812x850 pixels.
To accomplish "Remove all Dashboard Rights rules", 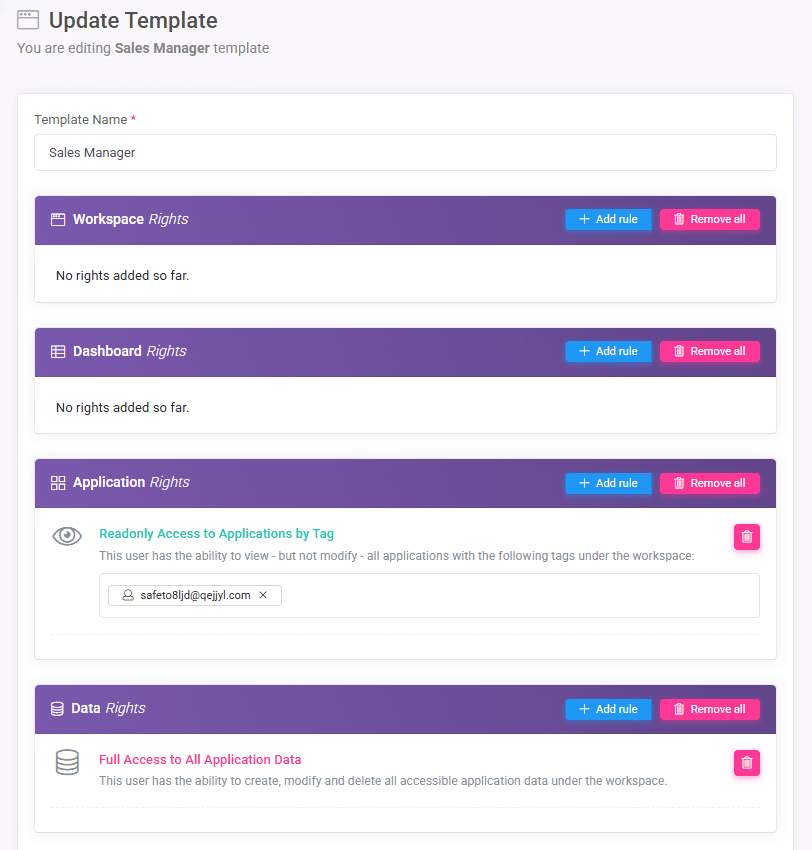I will 710,351.
